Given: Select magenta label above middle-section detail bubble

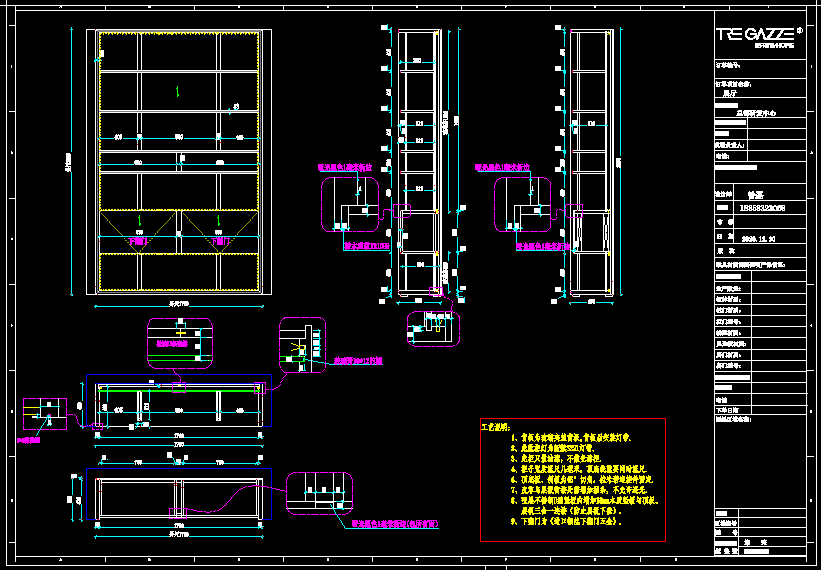Looking at the screenshot, I should [x=345, y=168].
